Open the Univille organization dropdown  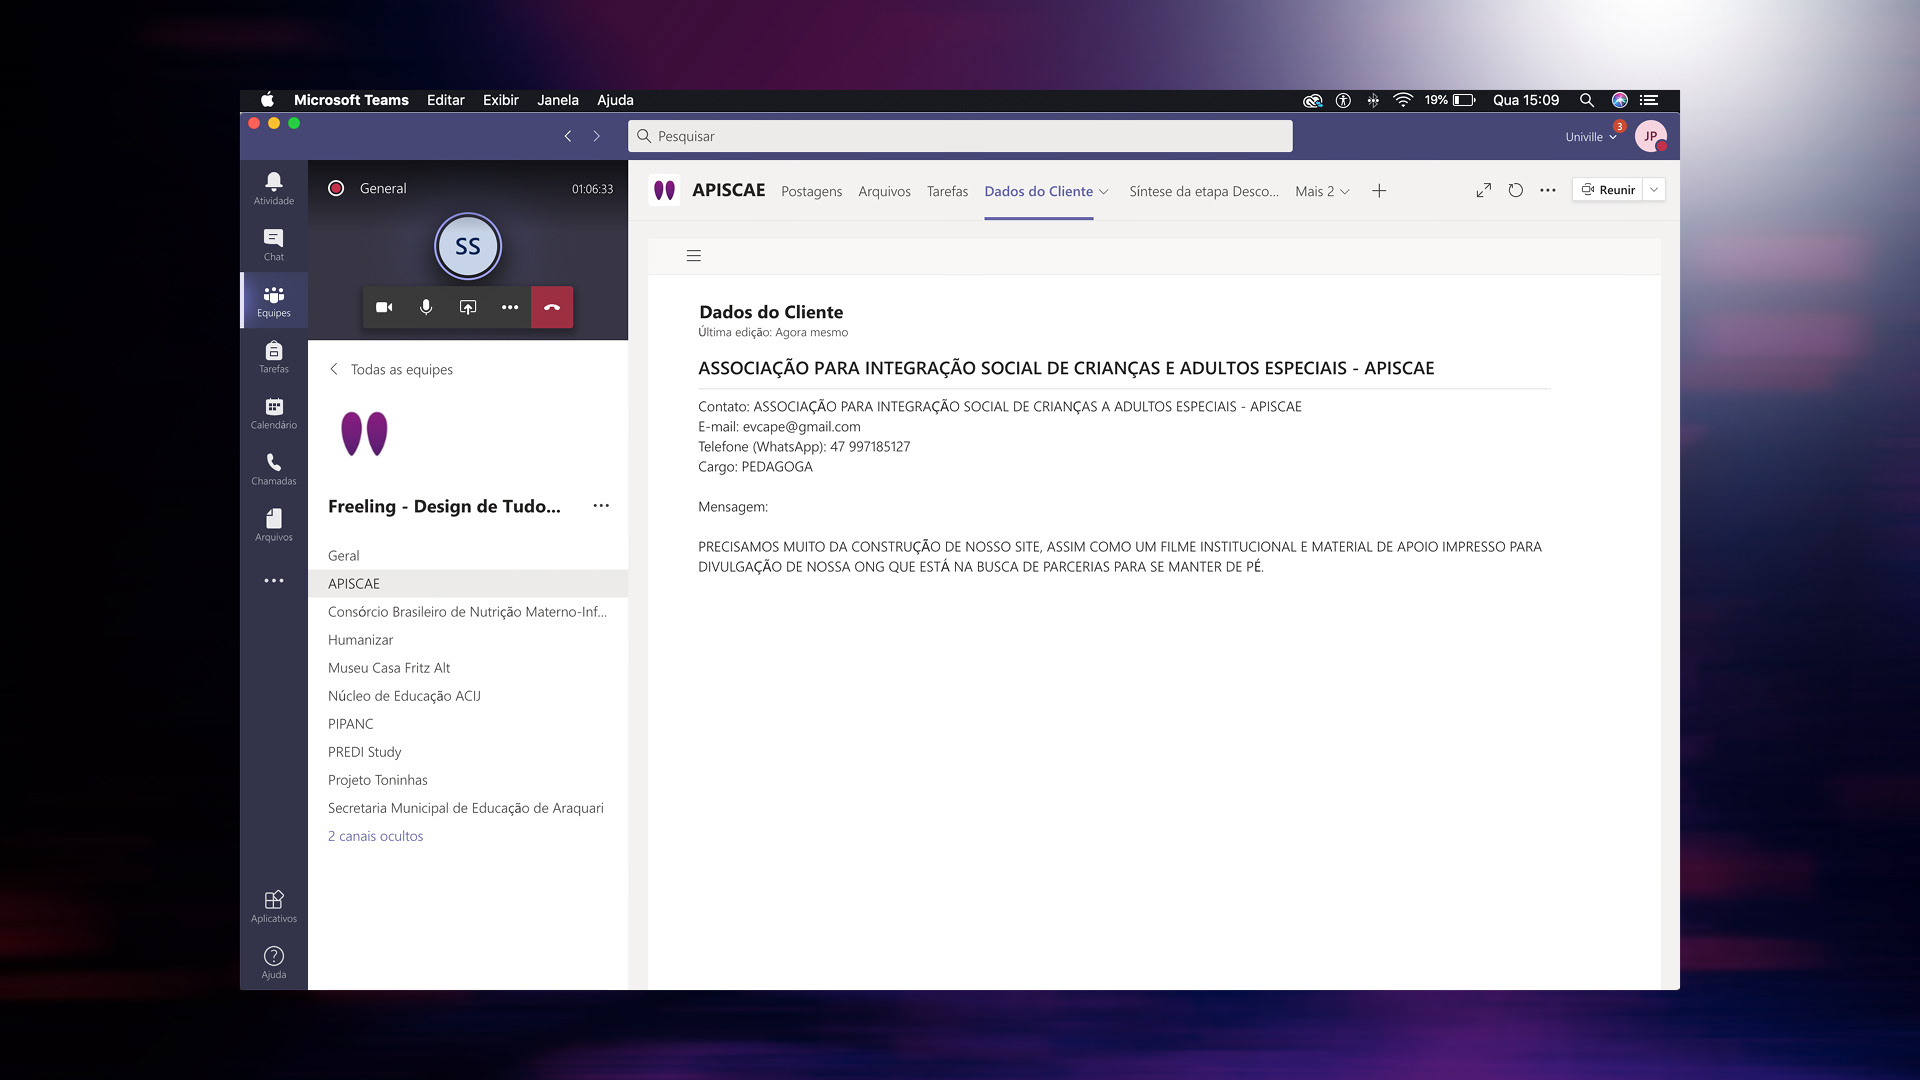[1591, 137]
